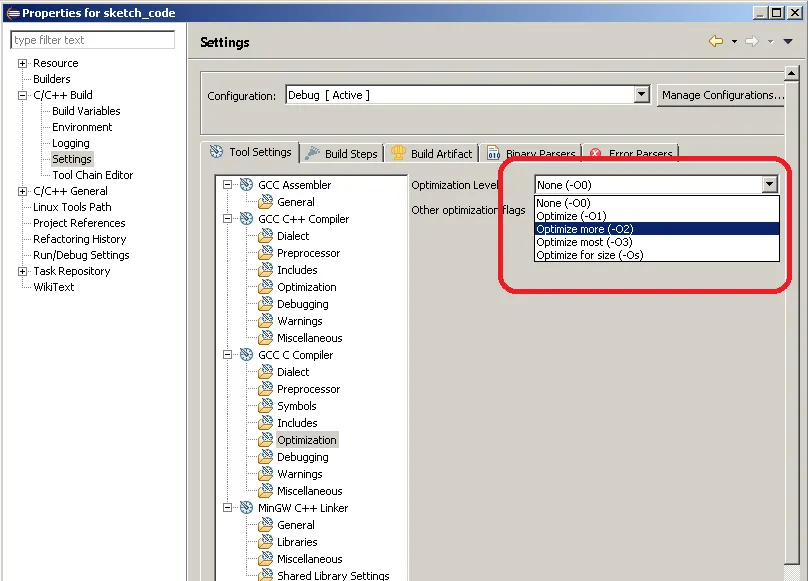Screen dimensions: 808x581
Task: Click the Dialect icon under GCC C++ Compiler
Action: [265, 236]
